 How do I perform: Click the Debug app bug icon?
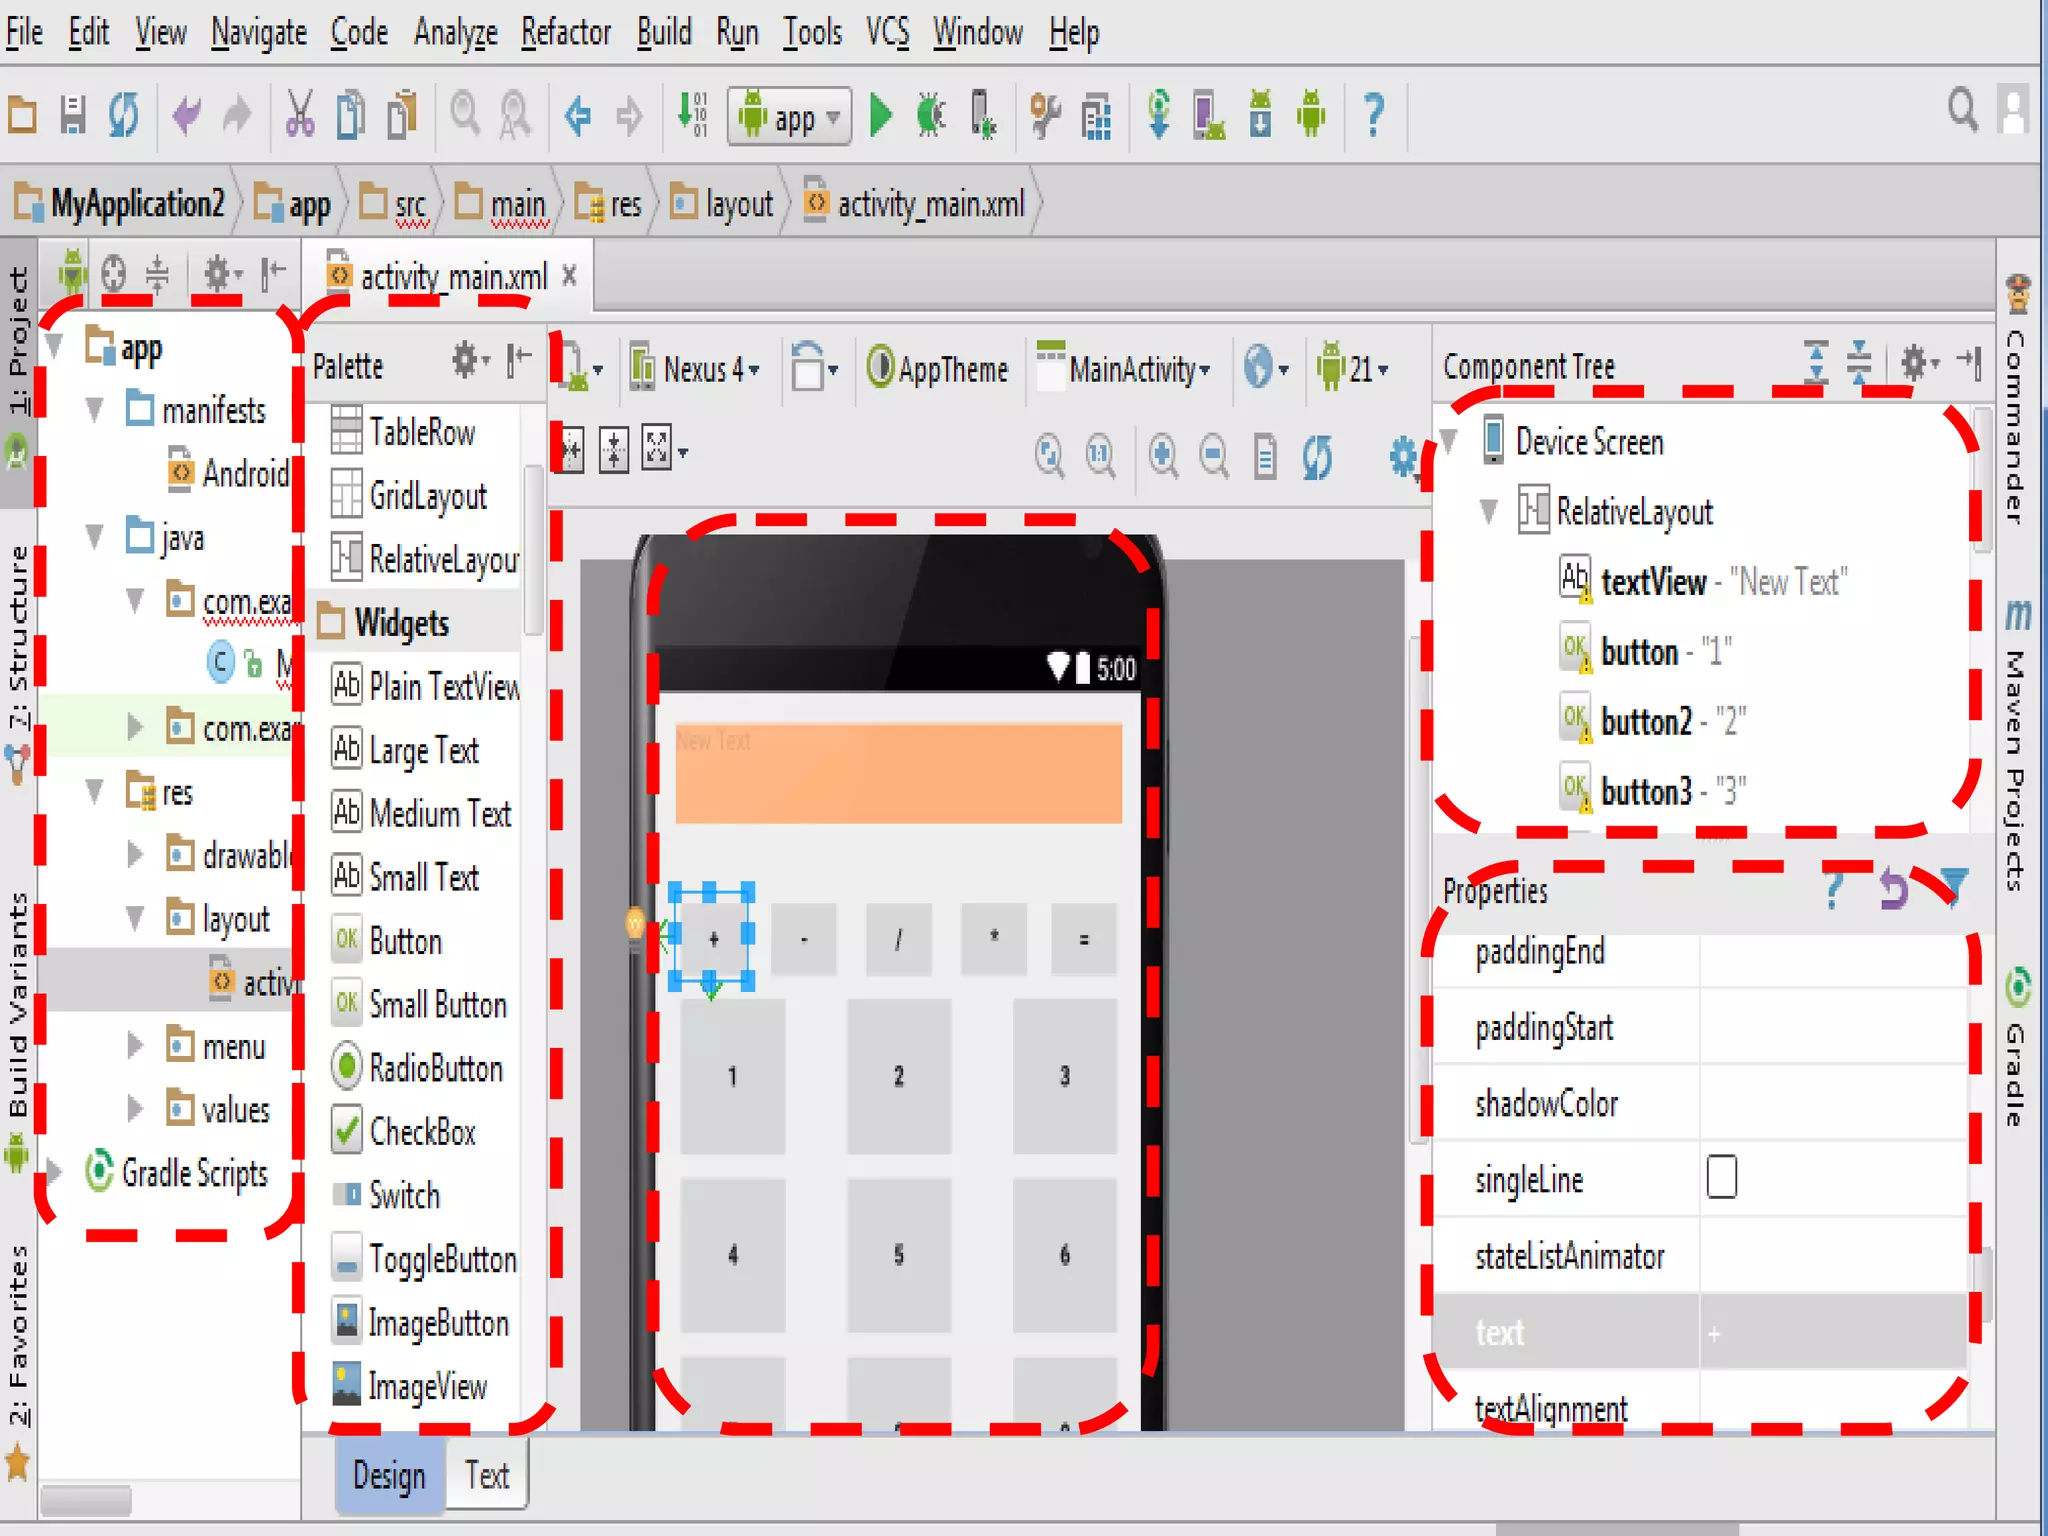(930, 115)
